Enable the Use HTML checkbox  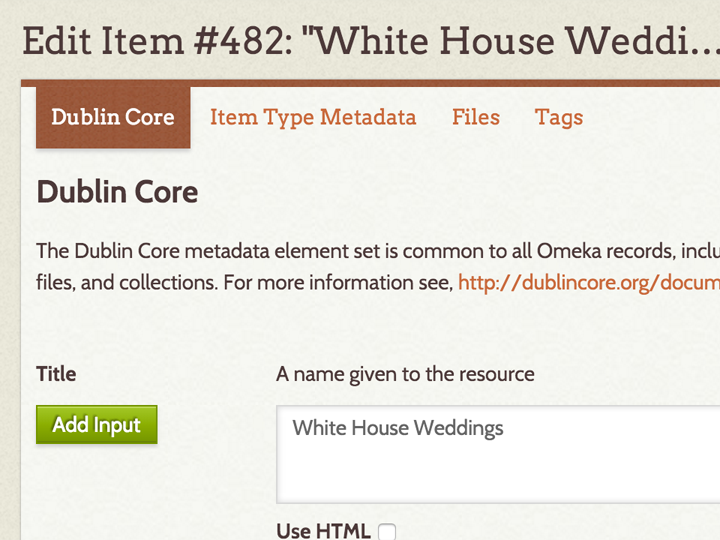pyautogui.click(x=387, y=531)
